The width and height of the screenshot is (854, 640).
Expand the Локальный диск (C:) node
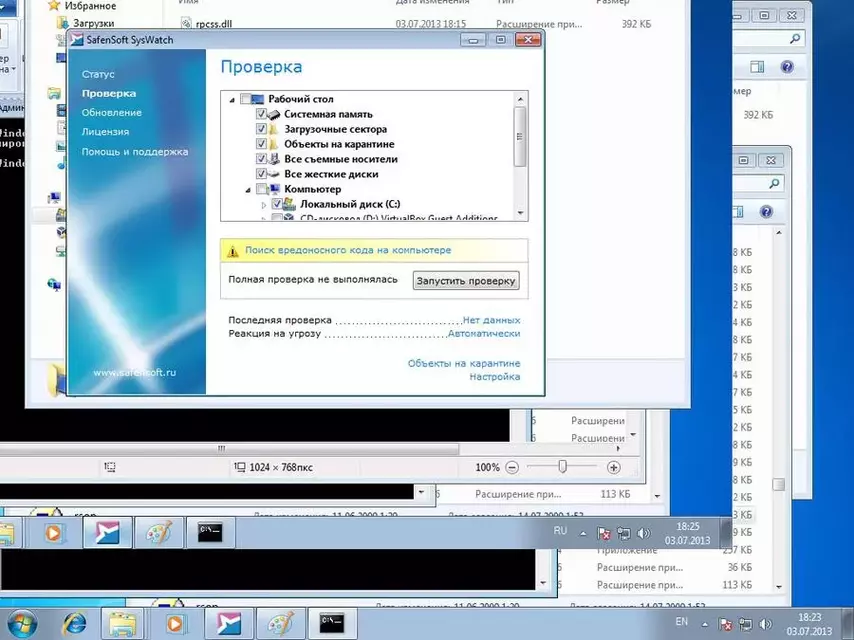(x=264, y=205)
